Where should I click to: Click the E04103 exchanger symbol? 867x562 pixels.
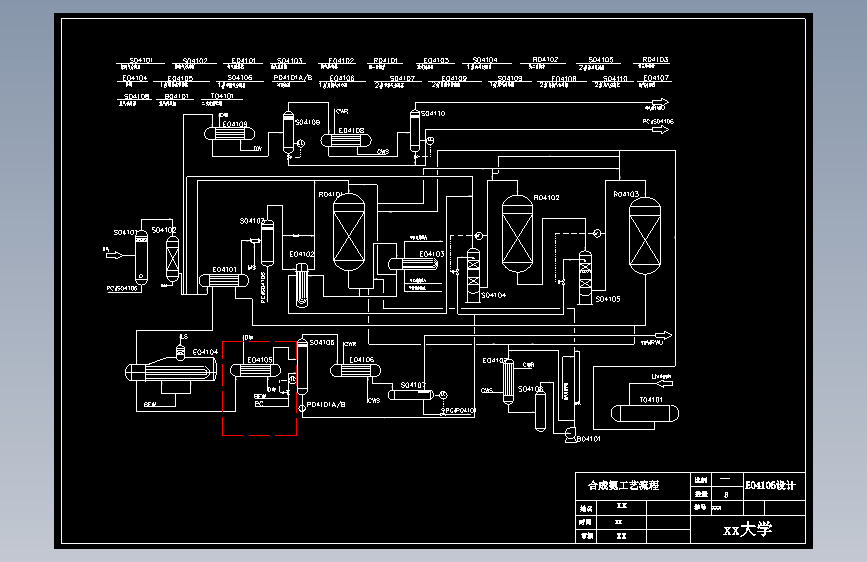[x=414, y=264]
